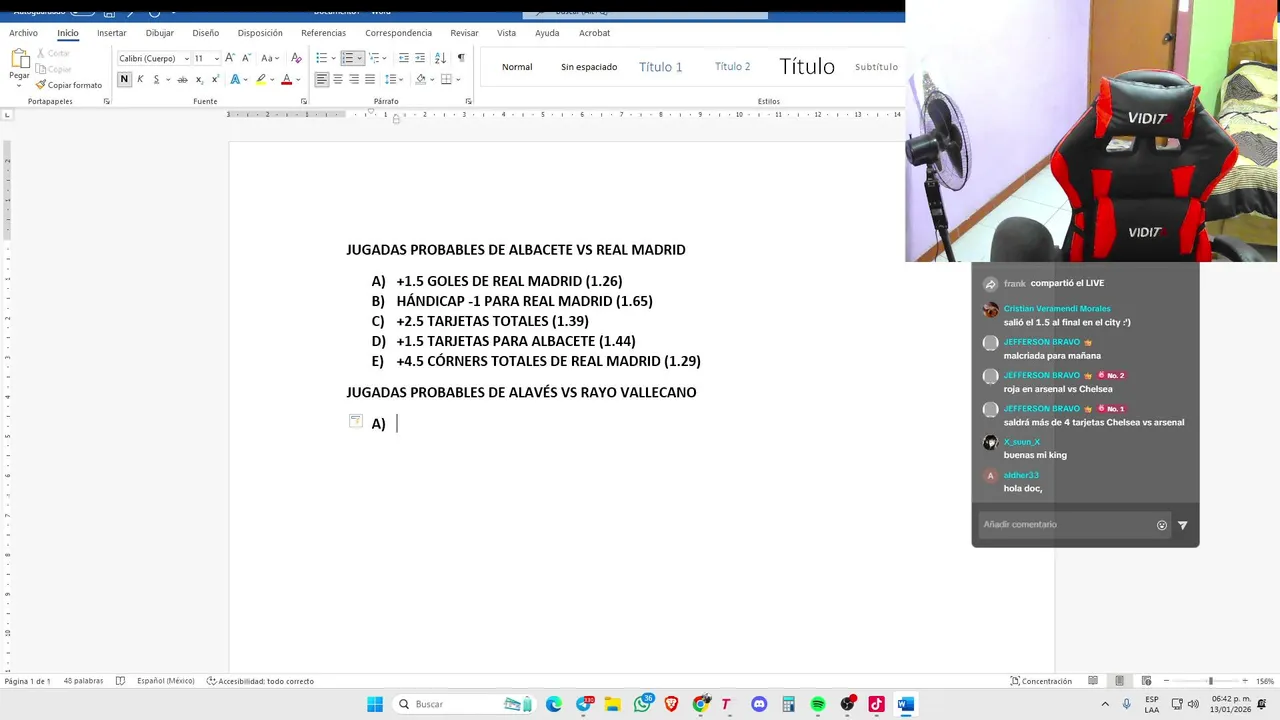Image resolution: width=1280 pixels, height=720 pixels.
Task: Switch to Revisar tab
Action: pos(464,33)
